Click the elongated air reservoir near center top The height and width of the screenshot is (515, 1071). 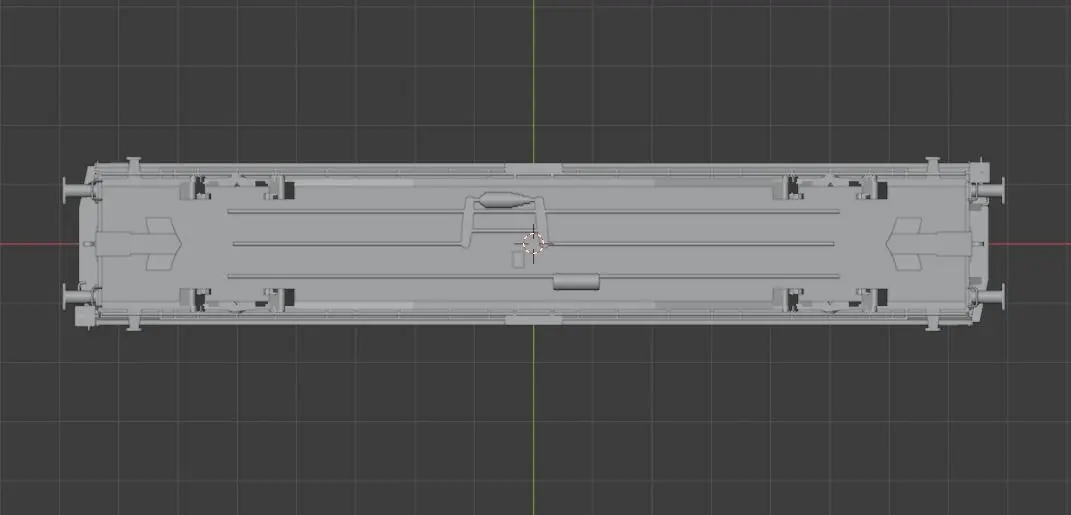(x=506, y=200)
